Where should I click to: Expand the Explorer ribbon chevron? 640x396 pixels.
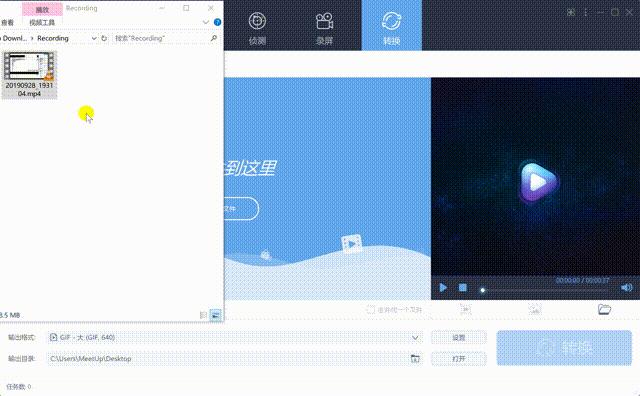(x=206, y=22)
